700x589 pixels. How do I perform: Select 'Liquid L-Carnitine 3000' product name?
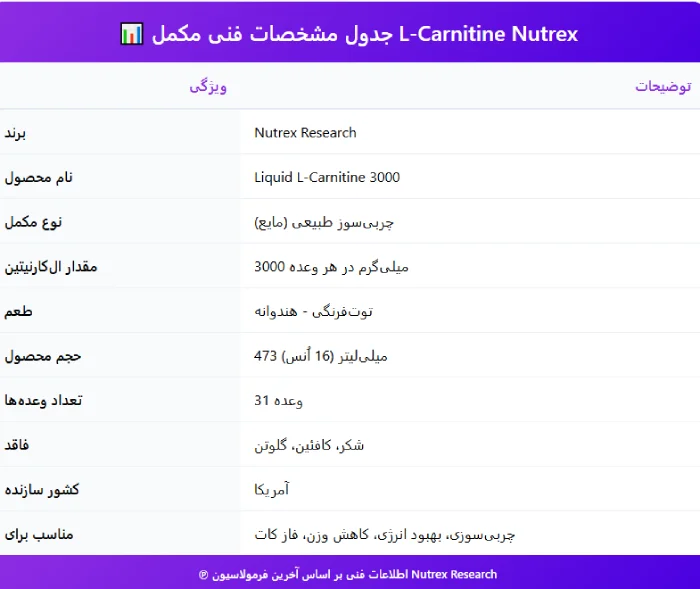(327, 177)
